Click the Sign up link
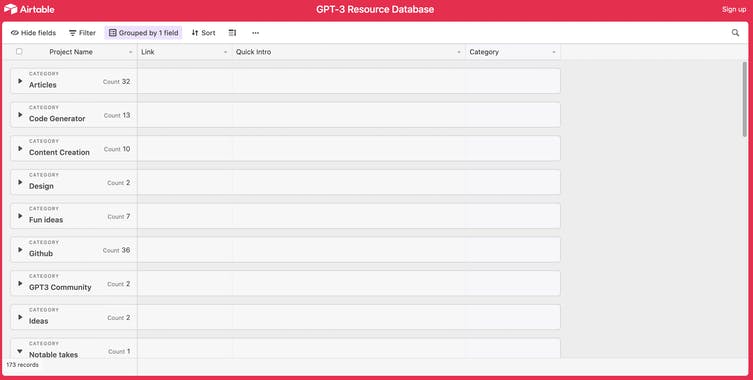Viewport: 753px width, 380px height. tap(734, 9)
